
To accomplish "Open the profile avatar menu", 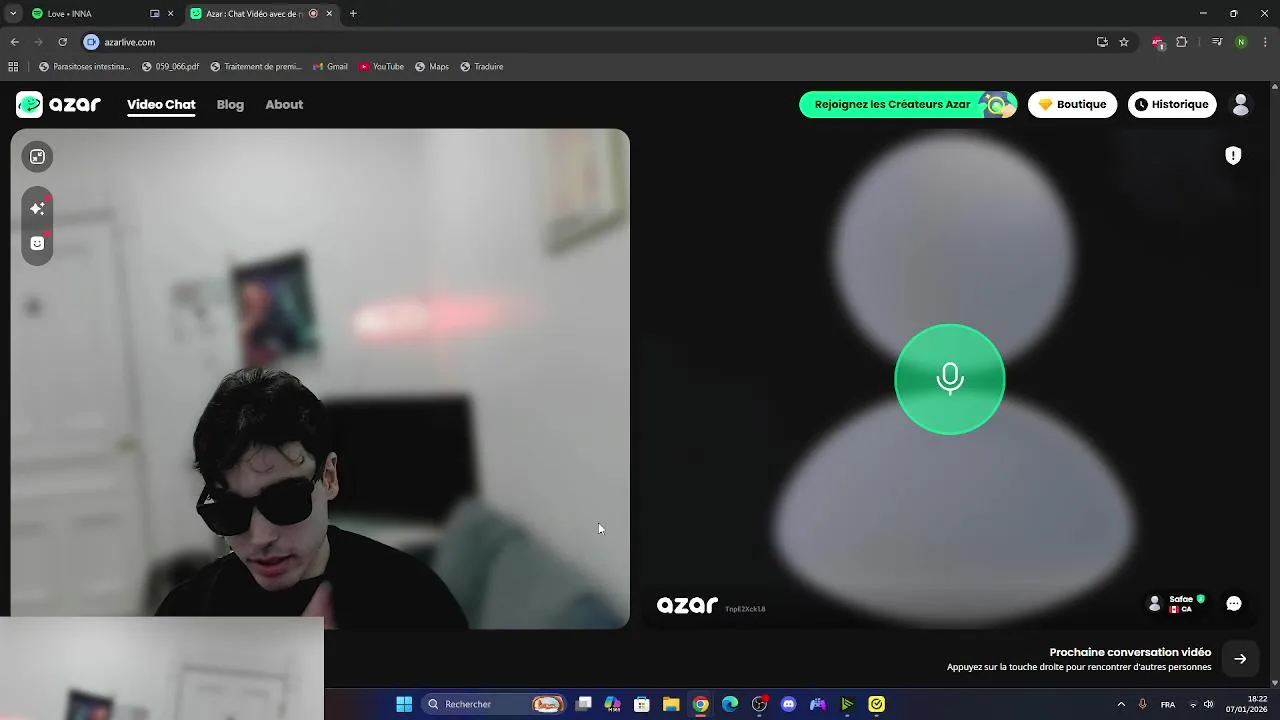I will 1241,104.
